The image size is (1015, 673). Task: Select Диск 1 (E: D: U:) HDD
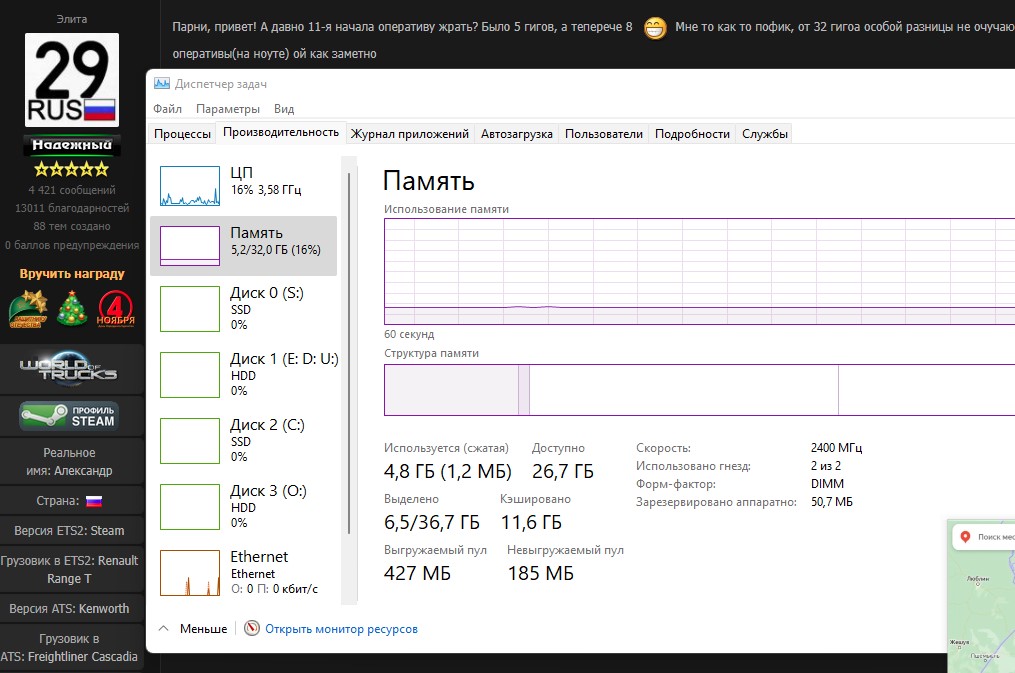243,374
